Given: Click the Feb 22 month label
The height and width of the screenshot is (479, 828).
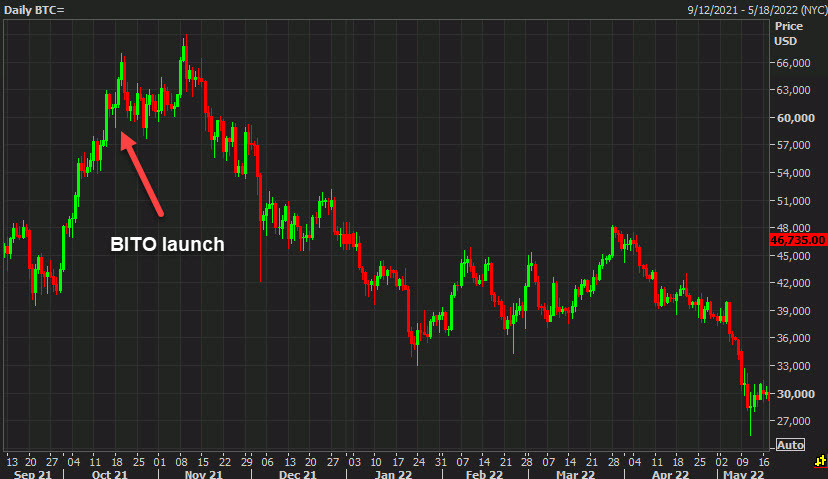Looking at the screenshot, I should 484,473.
